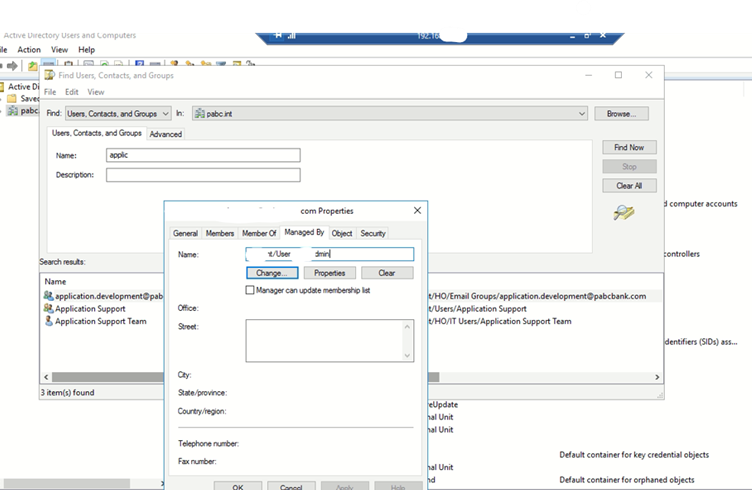Click Cancel in the Properties dialog
752x490 pixels.
pos(291,486)
